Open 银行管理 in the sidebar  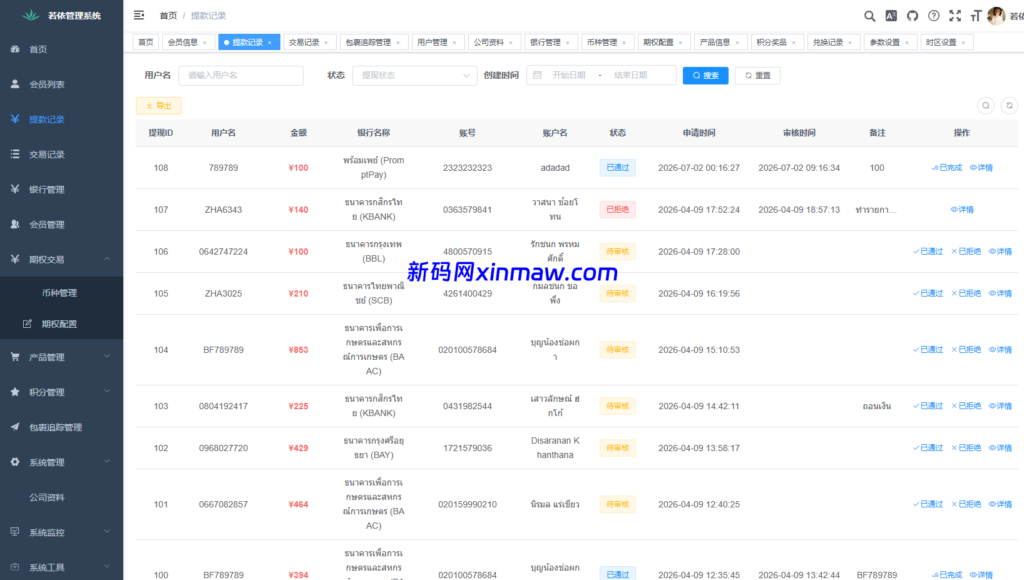pyautogui.click(x=61, y=189)
